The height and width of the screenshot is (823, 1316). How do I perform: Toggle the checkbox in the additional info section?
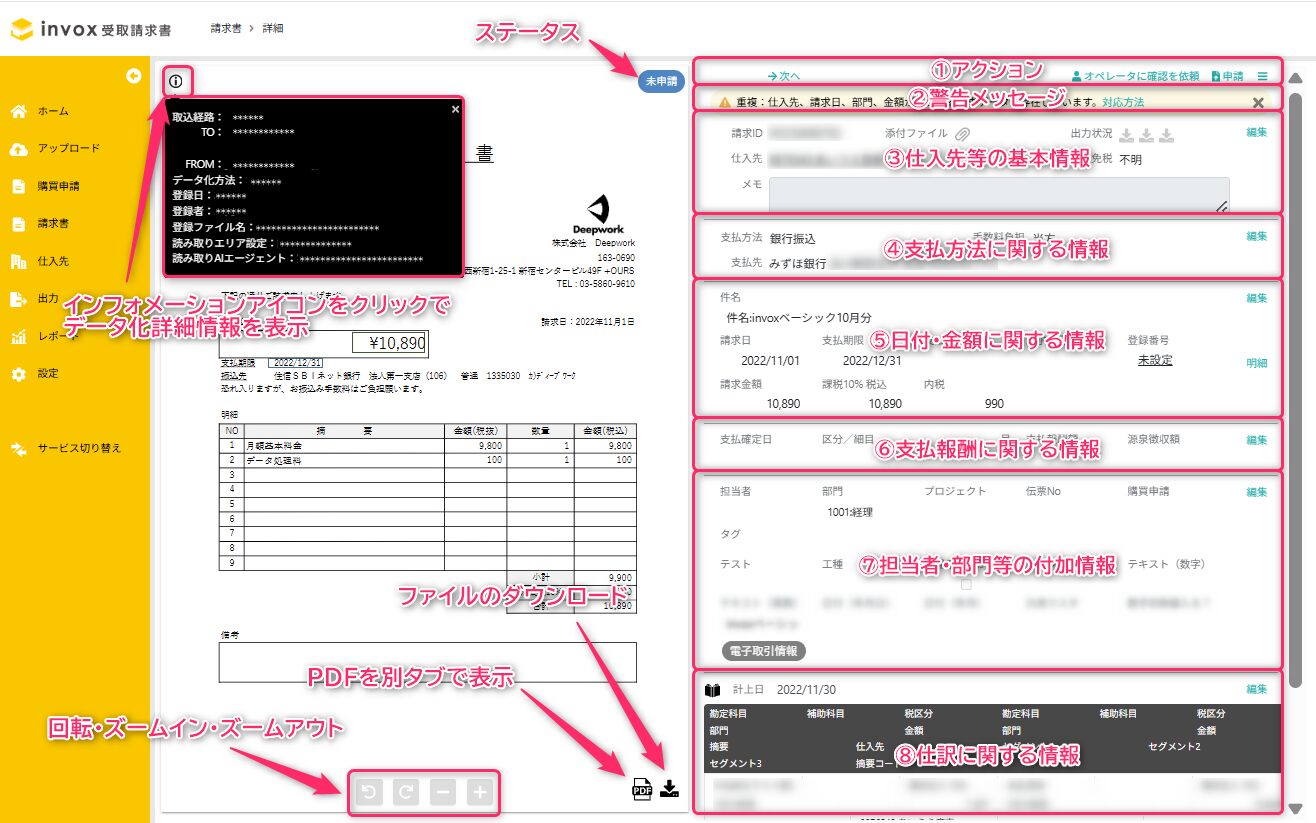(966, 584)
